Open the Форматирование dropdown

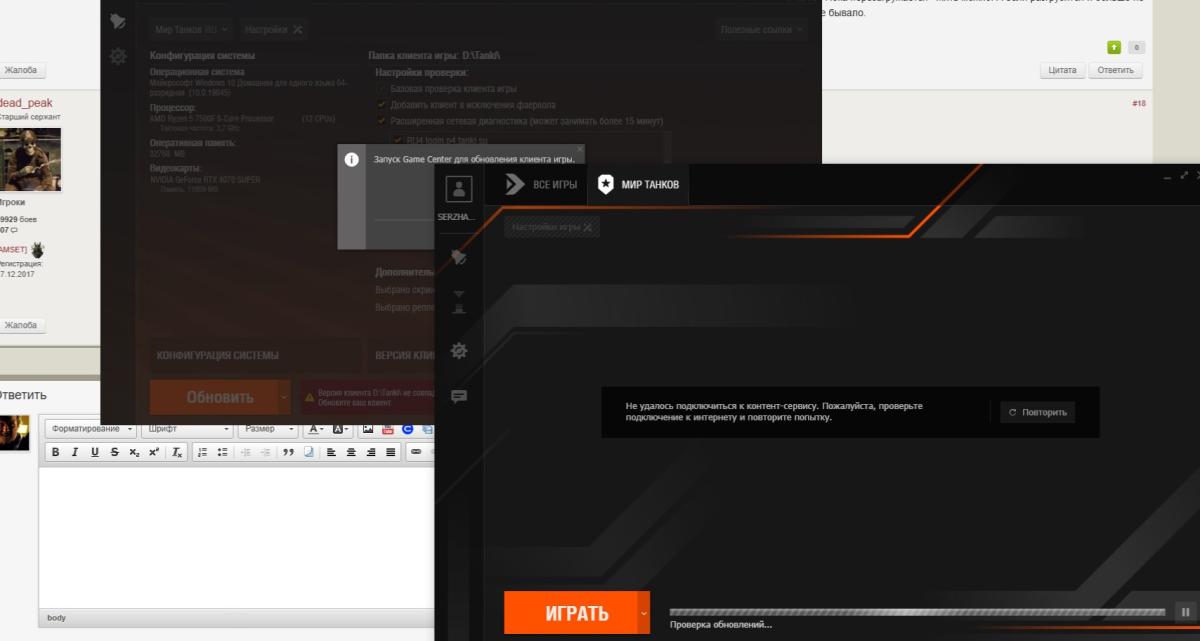(90, 429)
